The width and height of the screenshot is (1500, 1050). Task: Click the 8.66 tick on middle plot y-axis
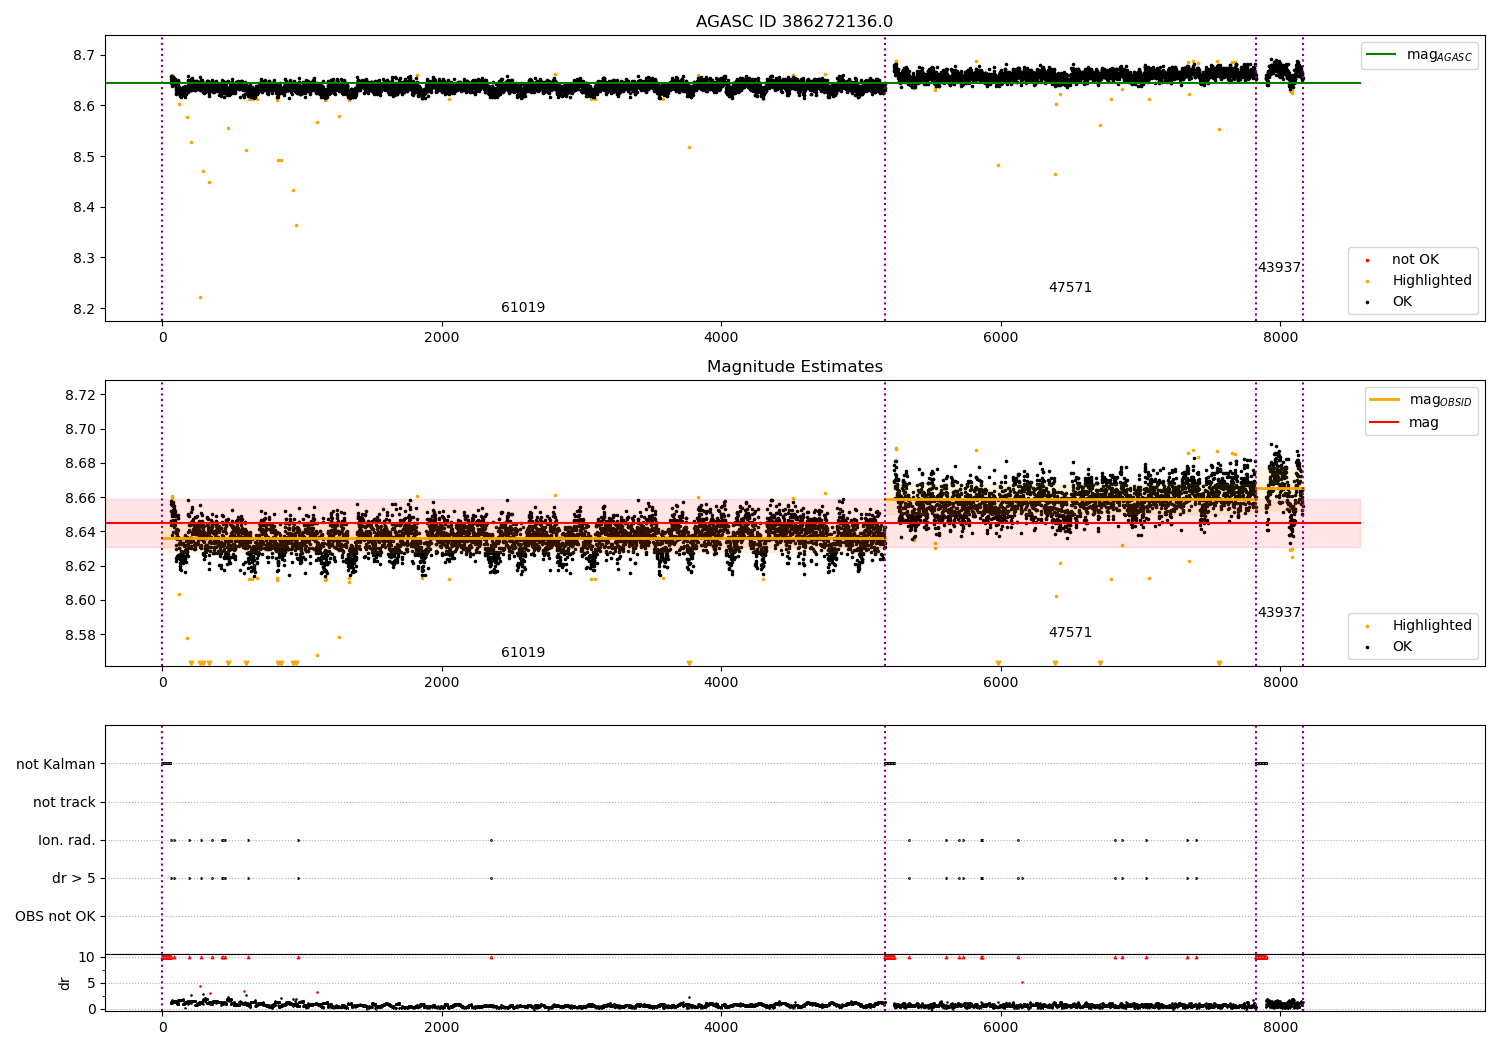click(x=81, y=498)
